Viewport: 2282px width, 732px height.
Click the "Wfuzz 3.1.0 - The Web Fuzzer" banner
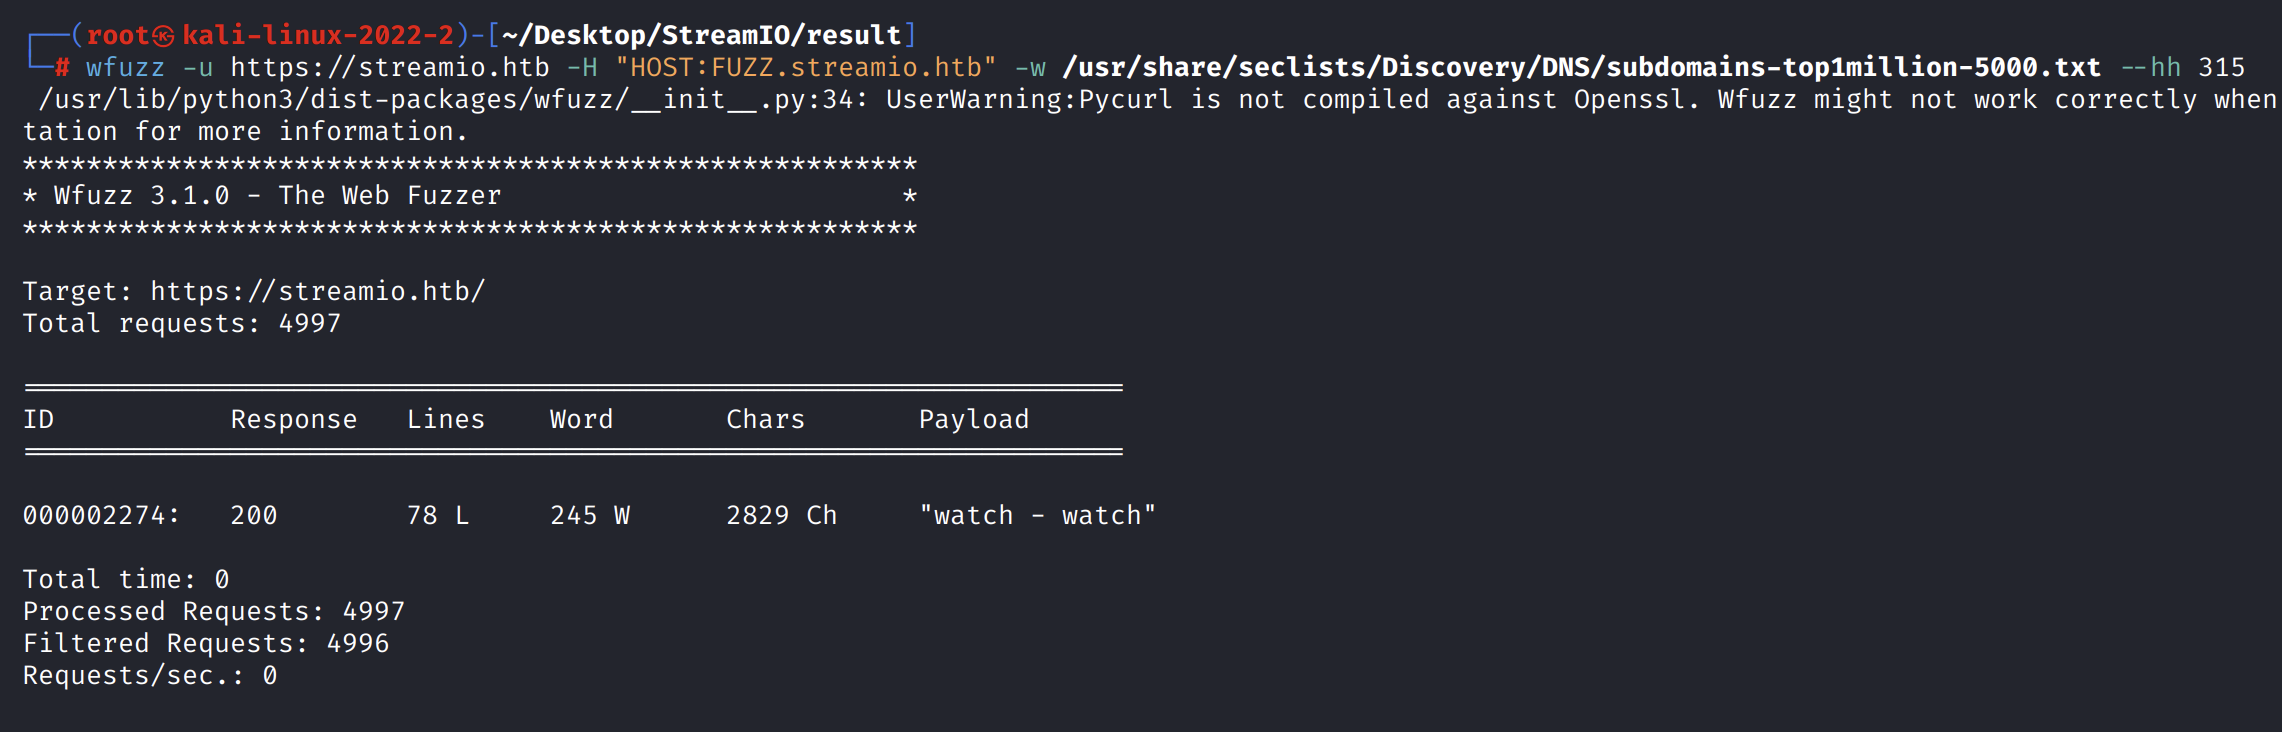(277, 196)
